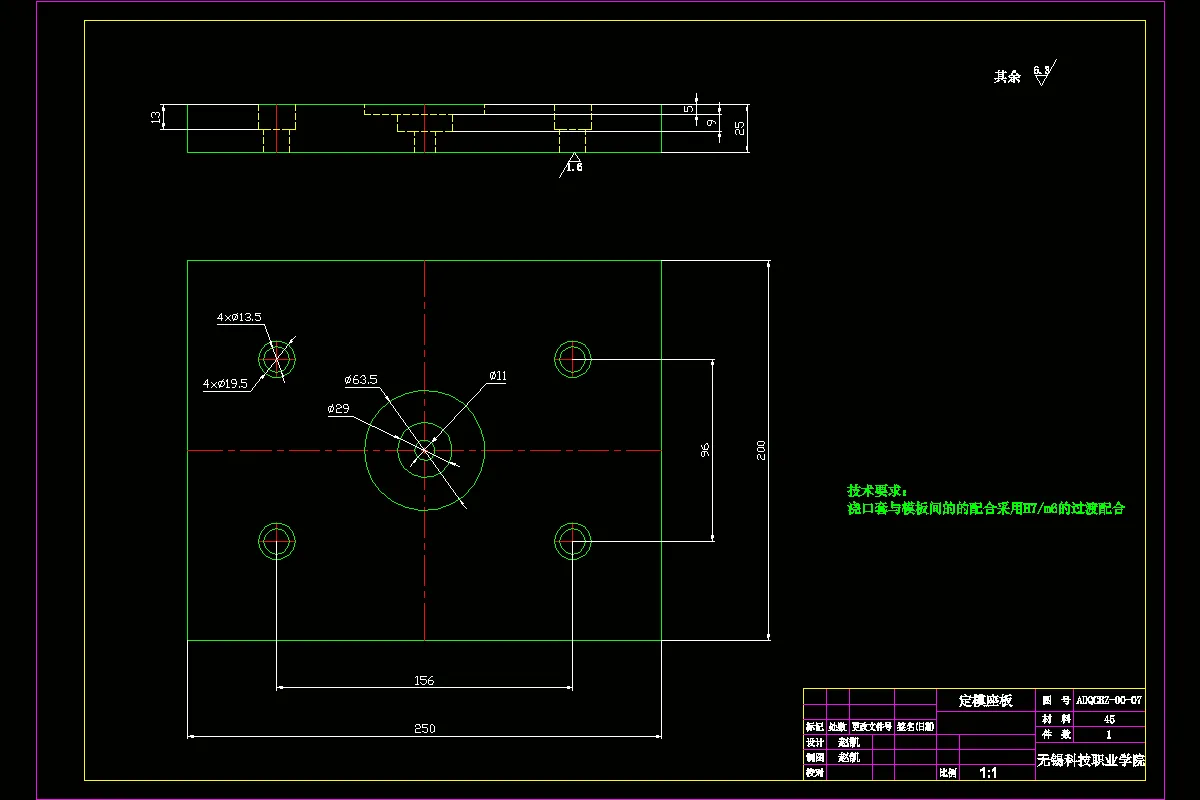Pick the upper-right counterbored hole circle
This screenshot has height=800, width=1200.
[573, 358]
